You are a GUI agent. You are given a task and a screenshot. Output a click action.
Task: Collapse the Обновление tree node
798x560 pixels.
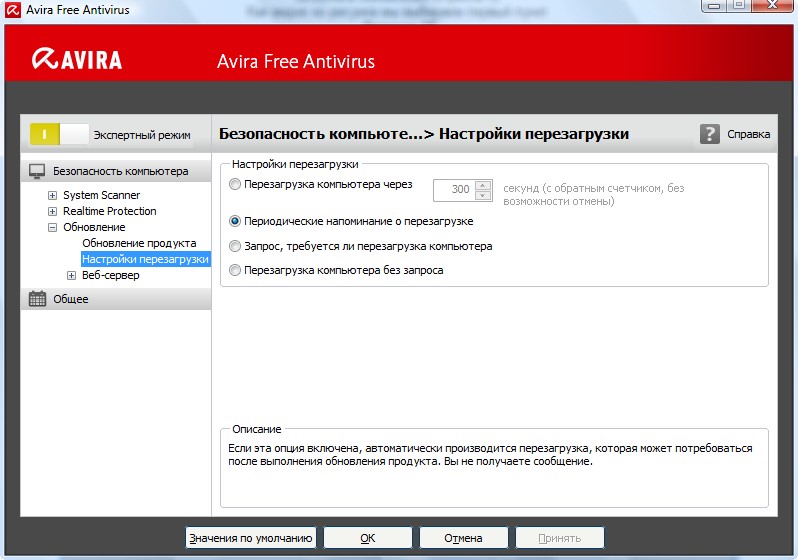coord(52,227)
